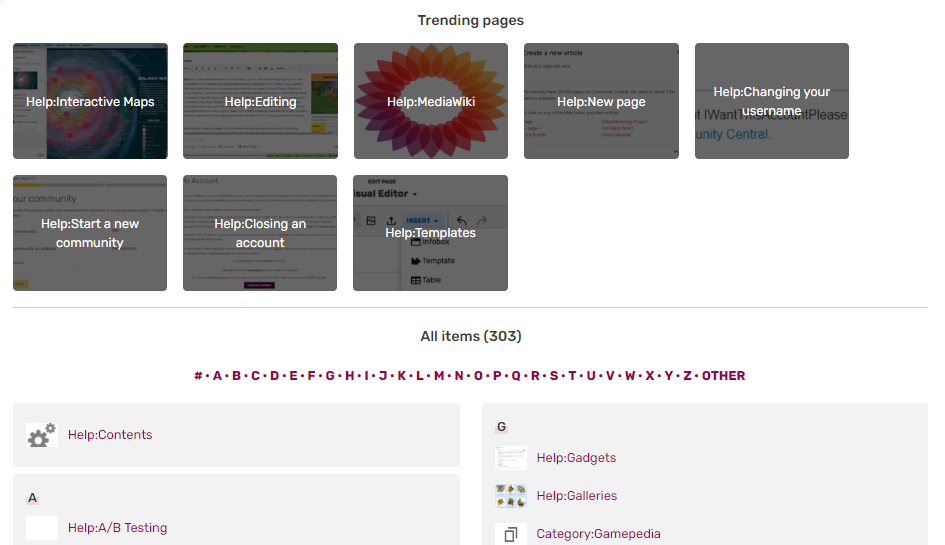Click the gears icon beside Help:Contents
This screenshot has width=945, height=545.
point(42,435)
